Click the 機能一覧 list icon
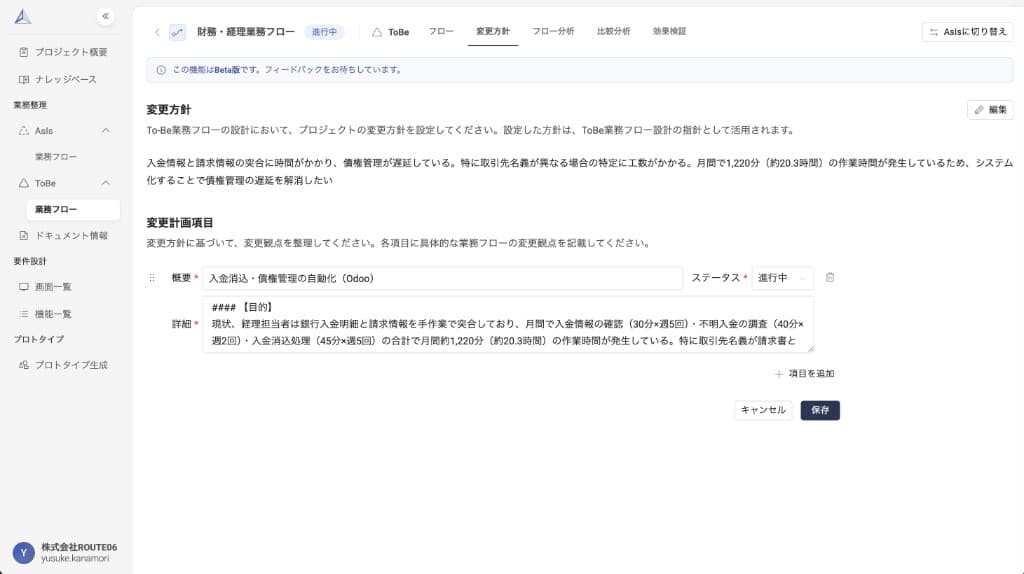The height and width of the screenshot is (574, 1024). click(24, 314)
